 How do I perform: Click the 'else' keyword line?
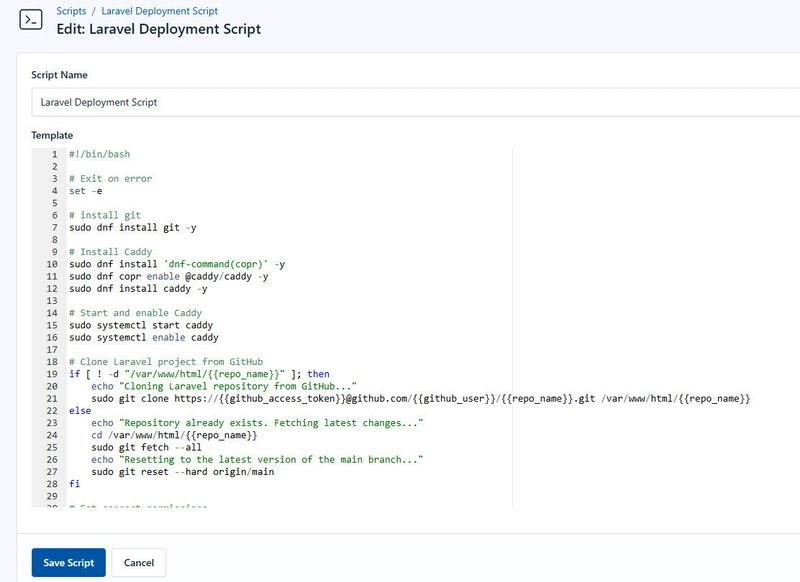coord(80,411)
